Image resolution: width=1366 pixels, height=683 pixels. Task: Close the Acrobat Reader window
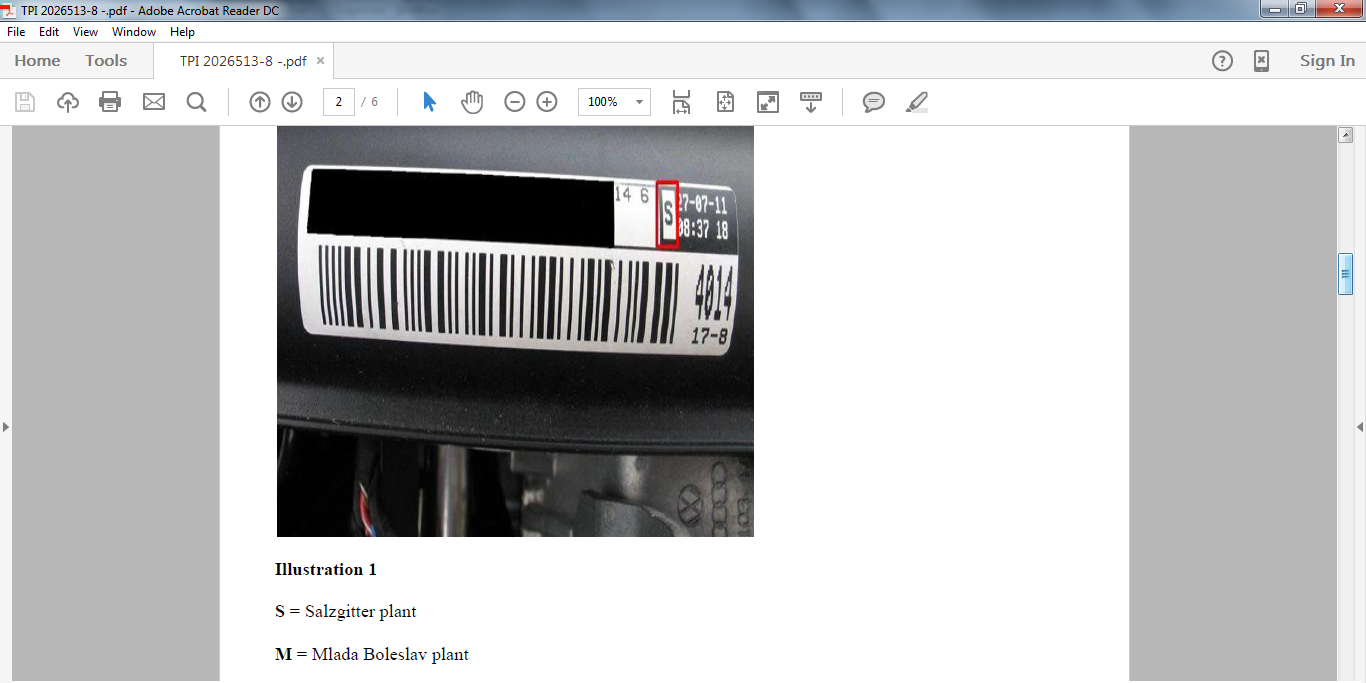pyautogui.click(x=1338, y=9)
